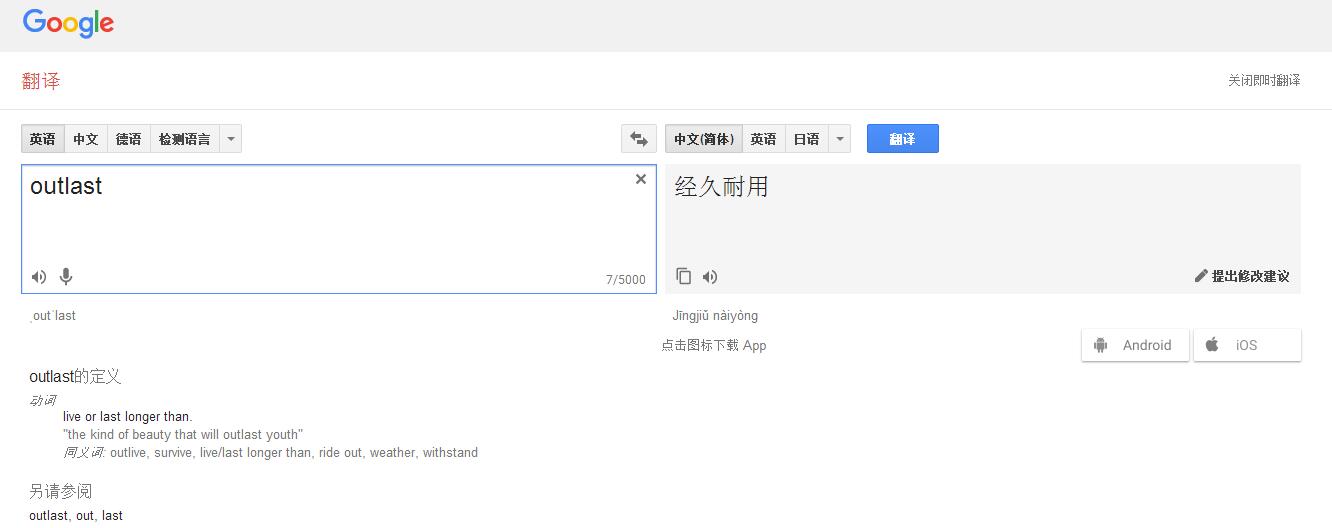This screenshot has height=528, width=1332.
Task: Click the red 翻译 page title
Action: coord(42,81)
